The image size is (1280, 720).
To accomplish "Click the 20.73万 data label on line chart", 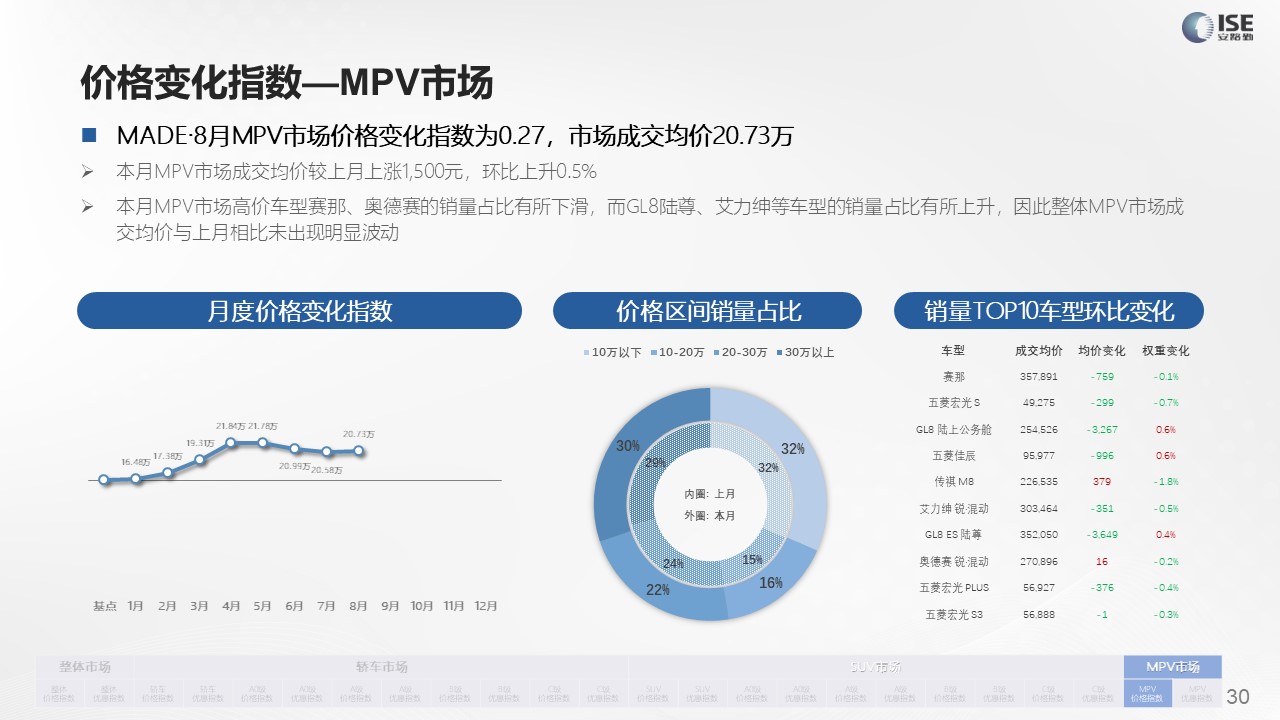I will point(358,434).
